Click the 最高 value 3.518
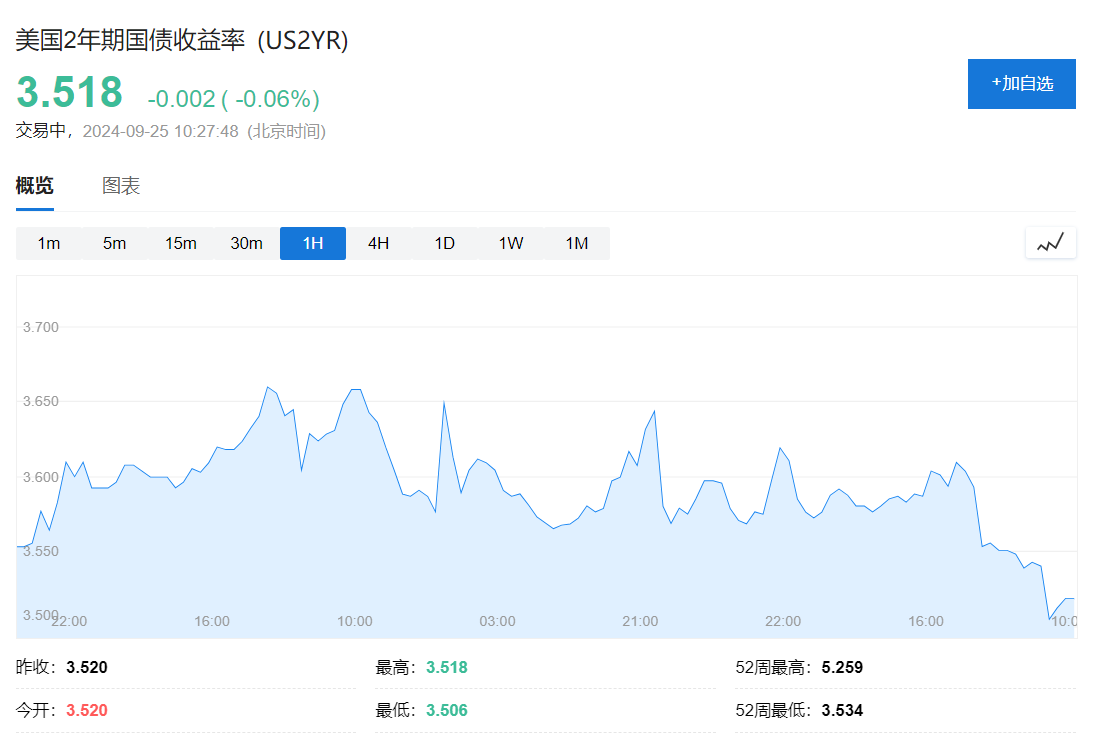The height and width of the screenshot is (737, 1100). [447, 667]
